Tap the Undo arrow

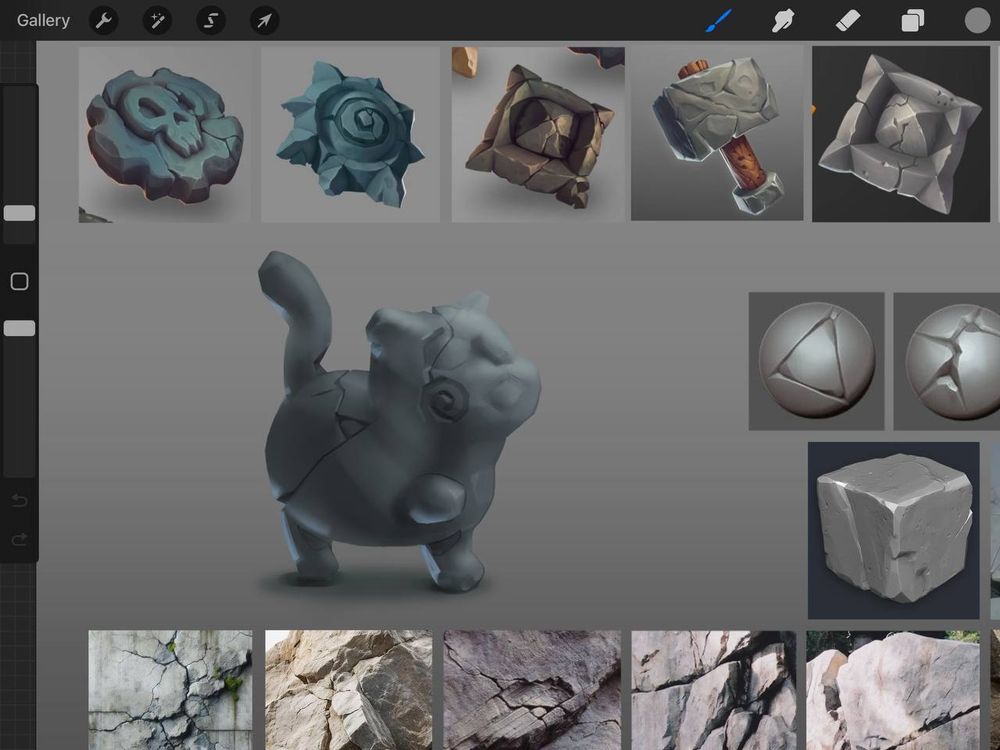tap(19, 501)
